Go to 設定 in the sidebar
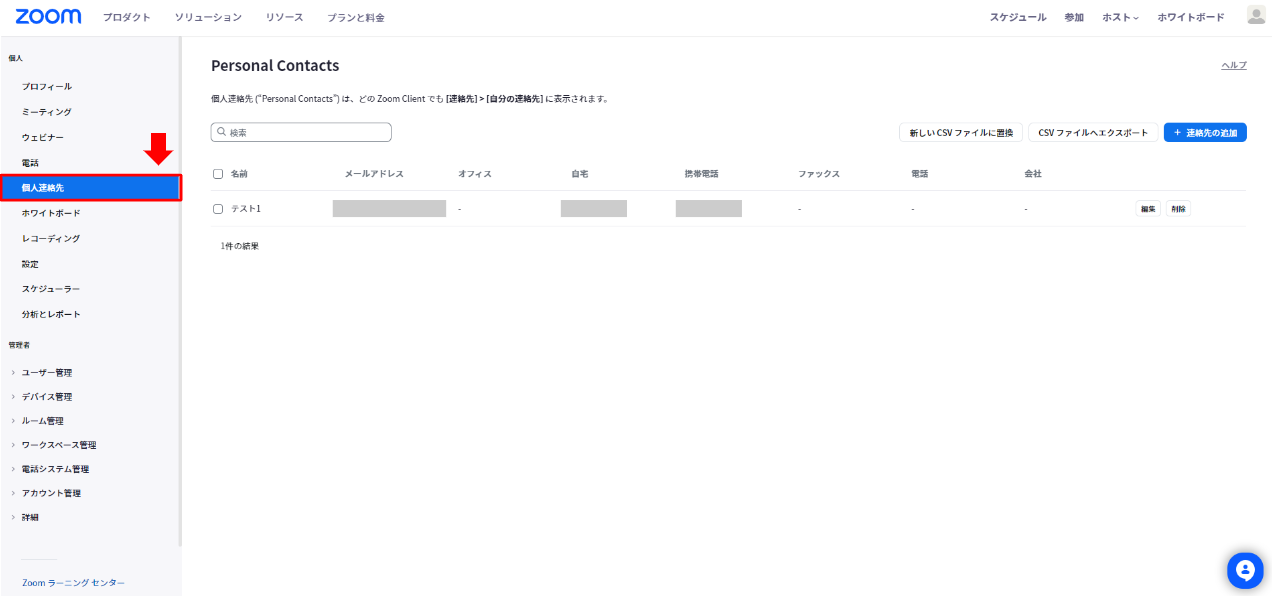The image size is (1272, 596). (30, 264)
